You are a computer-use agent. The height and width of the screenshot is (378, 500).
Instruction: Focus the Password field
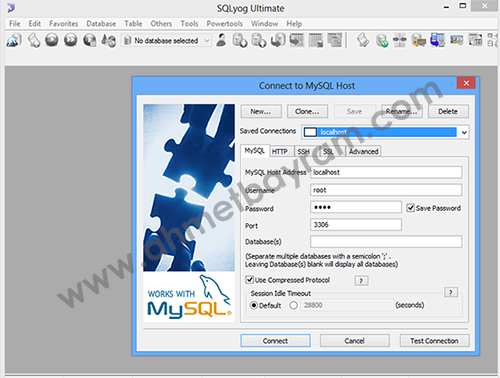point(356,207)
